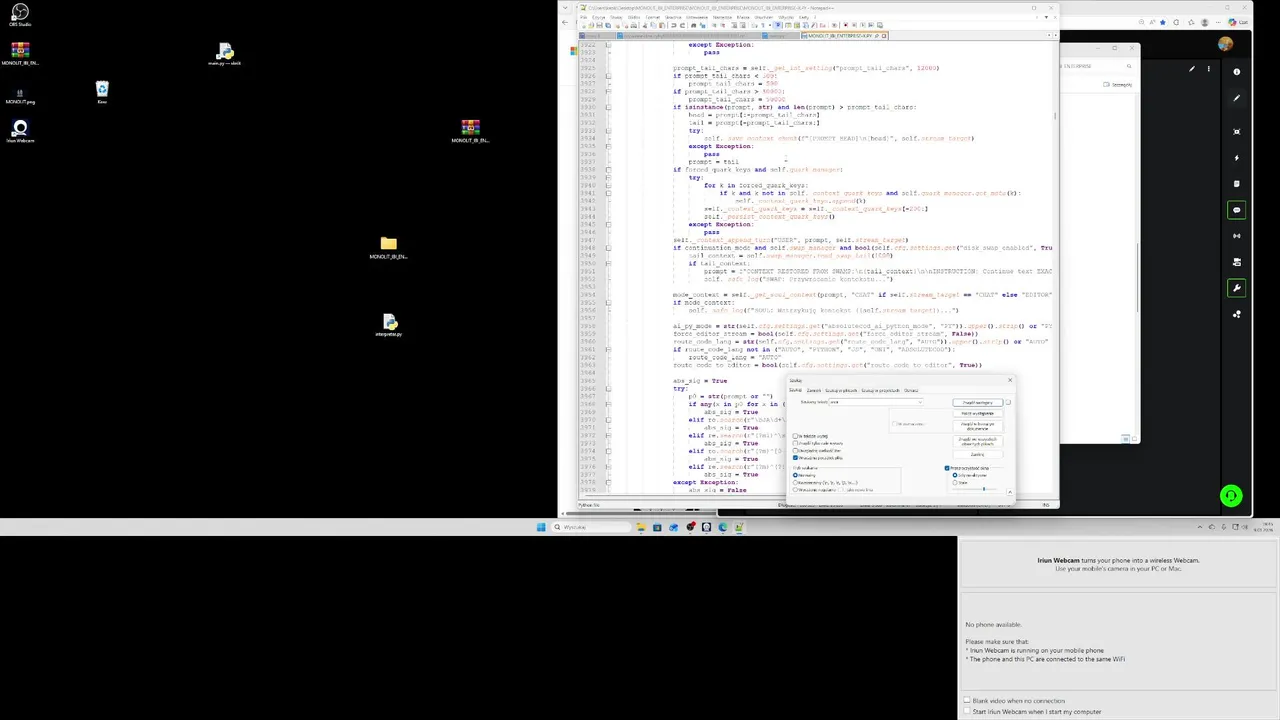The height and width of the screenshot is (720, 1280).
Task: Click the 'Szukany tekst' search text field
Action: pos(872,402)
